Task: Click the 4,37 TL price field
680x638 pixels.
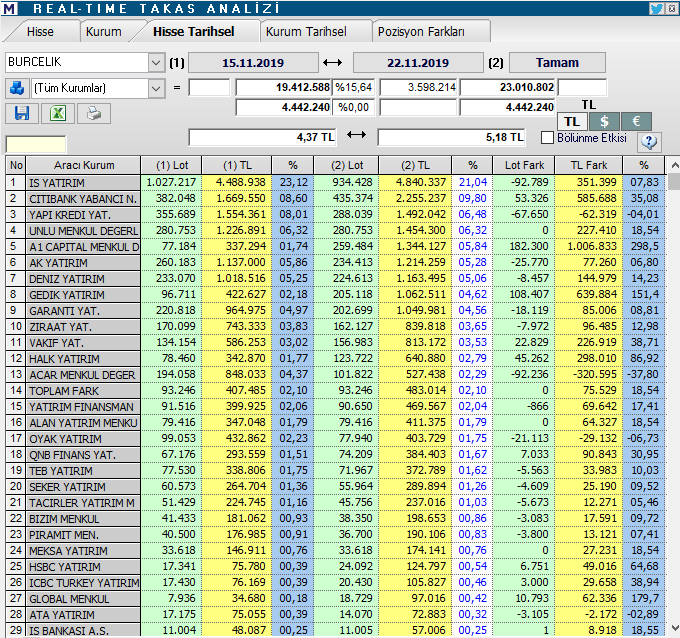Action: click(x=262, y=137)
